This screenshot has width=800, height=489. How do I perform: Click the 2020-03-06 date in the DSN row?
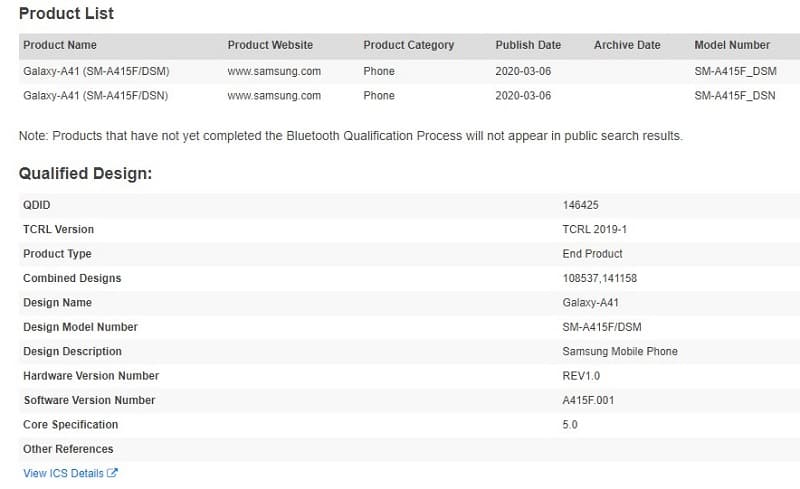523,95
